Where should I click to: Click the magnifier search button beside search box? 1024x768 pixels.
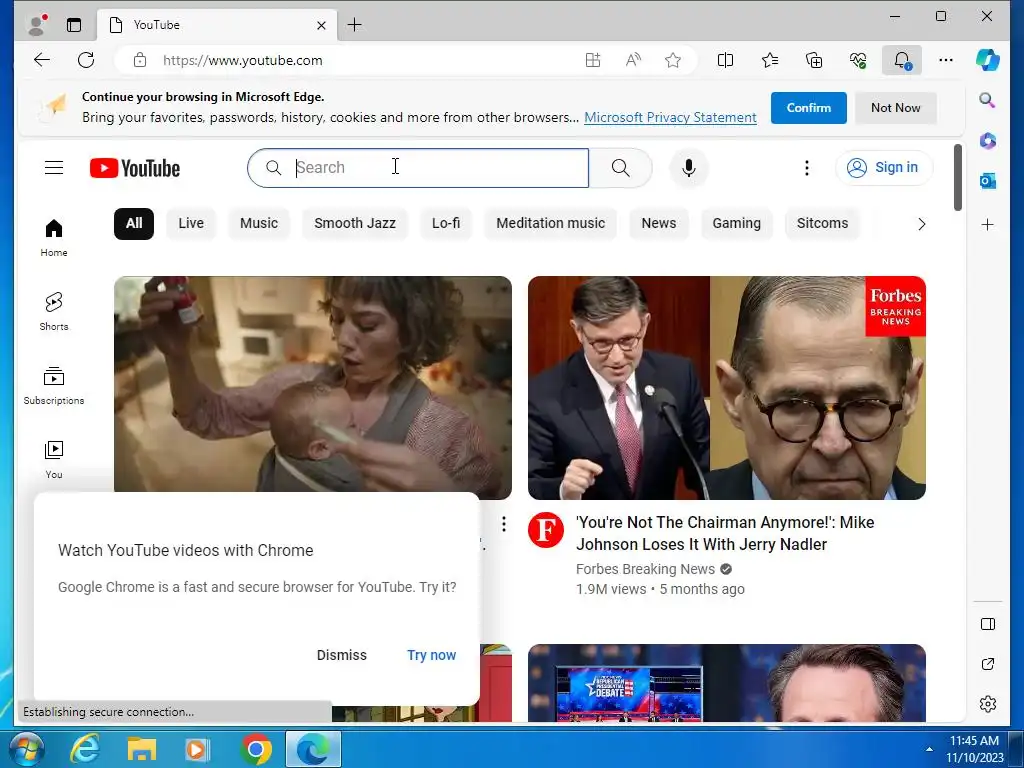point(620,168)
